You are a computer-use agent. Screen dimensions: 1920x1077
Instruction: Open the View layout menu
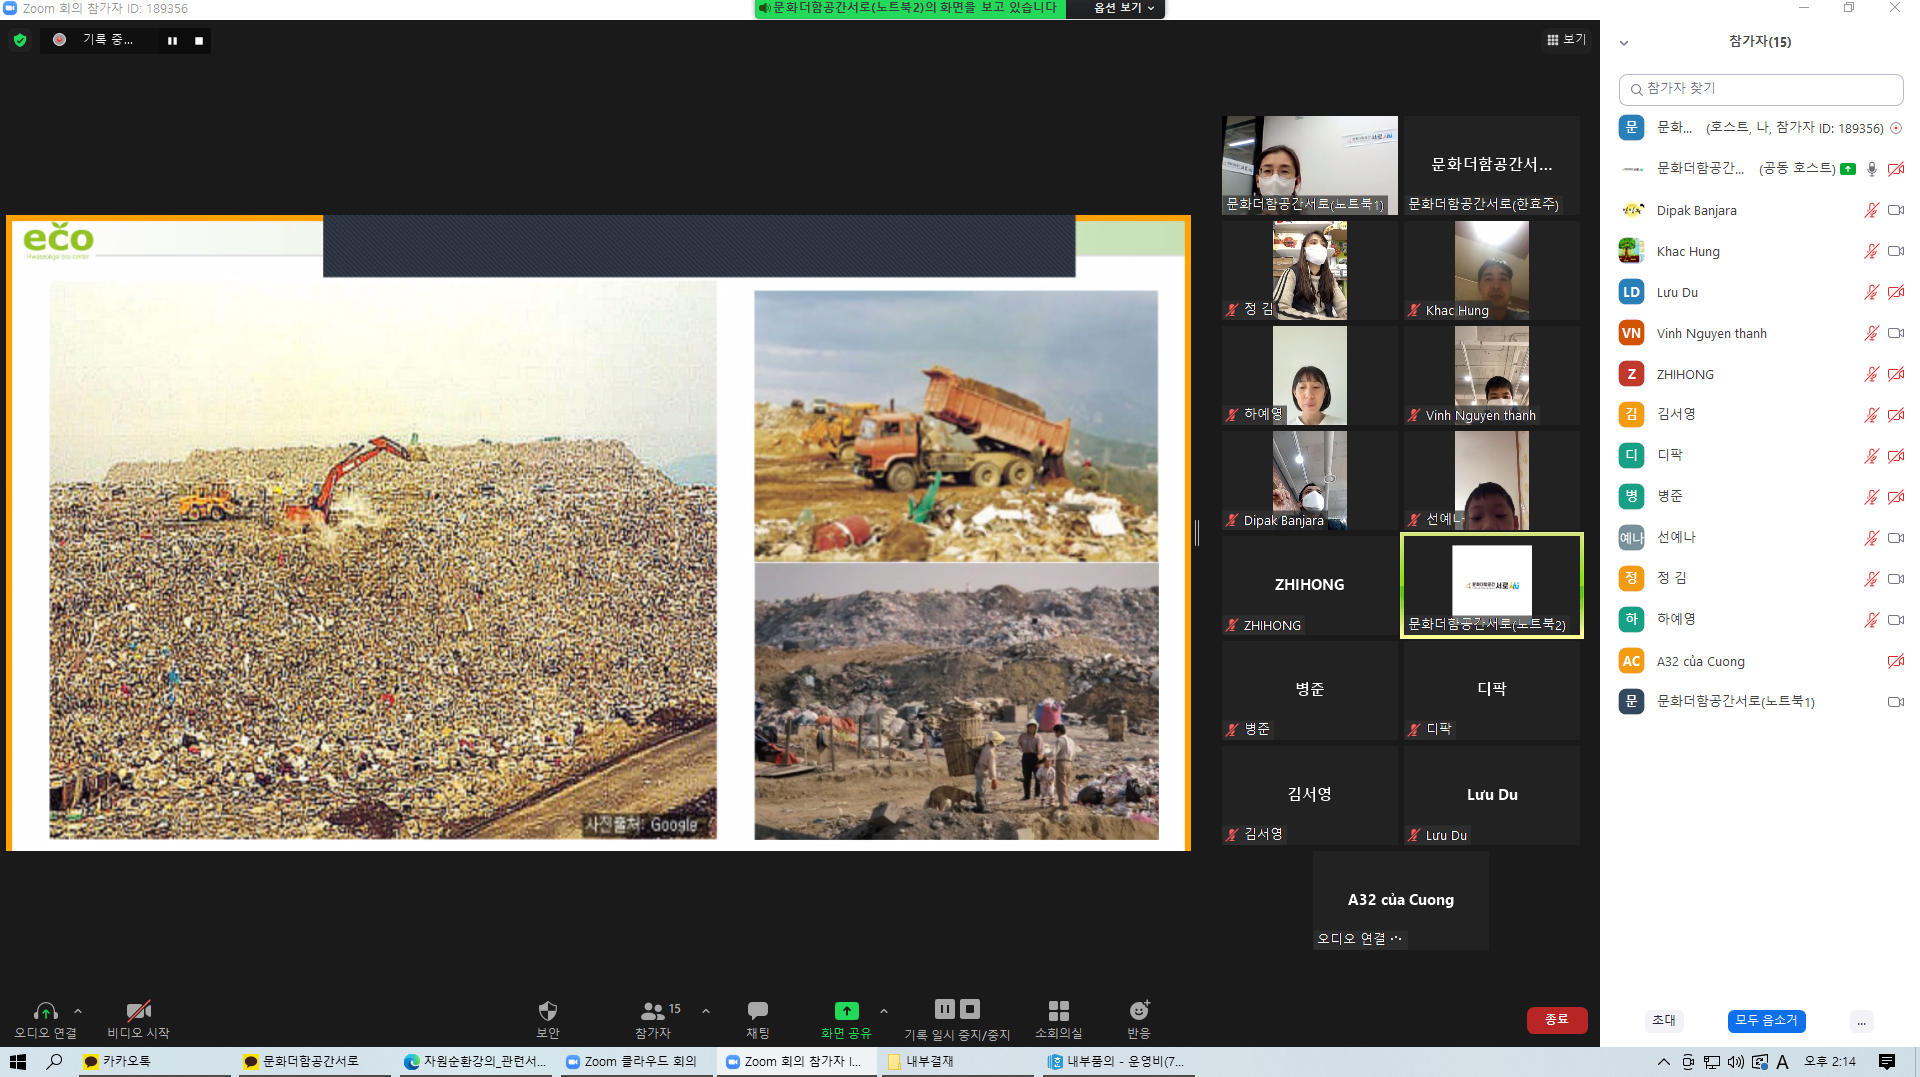1566,39
